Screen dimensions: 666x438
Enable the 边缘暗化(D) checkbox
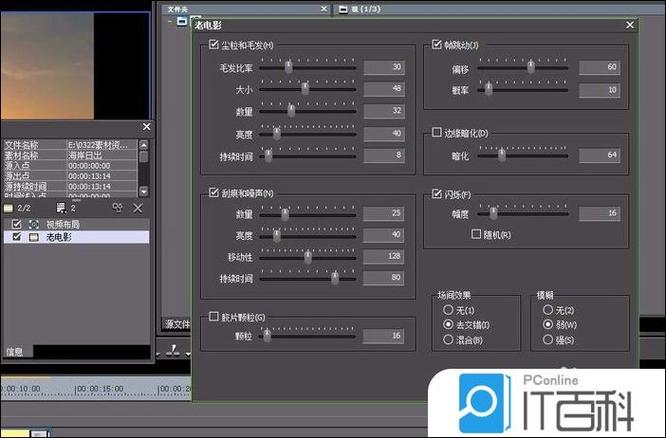pos(437,132)
